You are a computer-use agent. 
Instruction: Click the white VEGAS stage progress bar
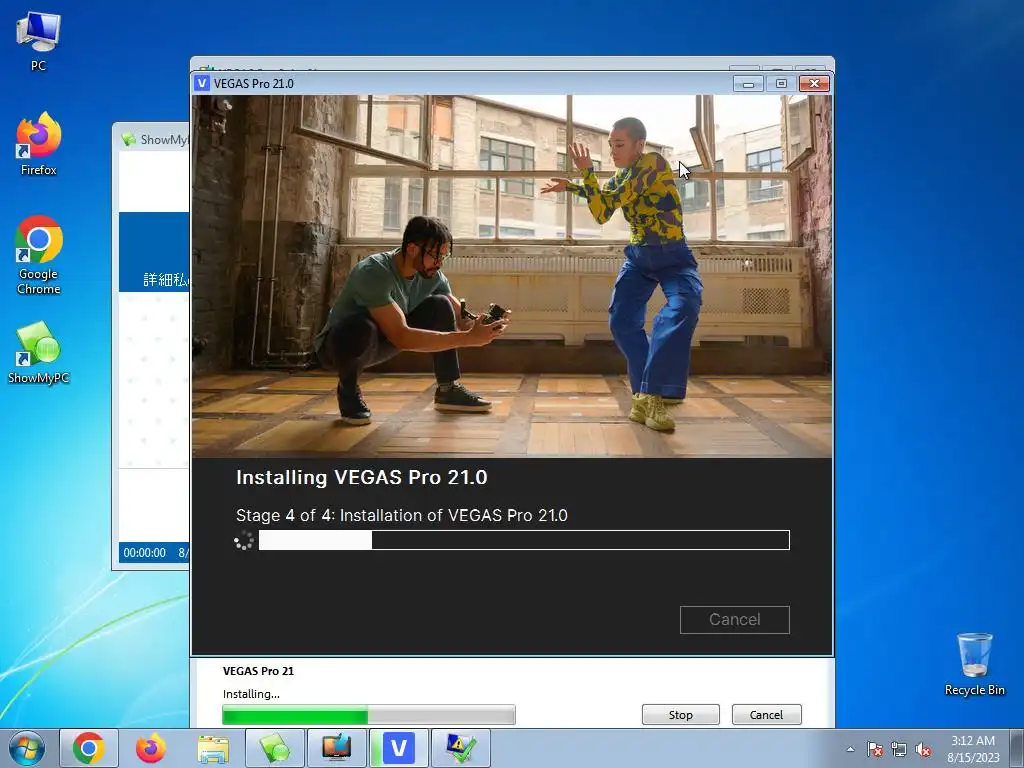(524, 540)
